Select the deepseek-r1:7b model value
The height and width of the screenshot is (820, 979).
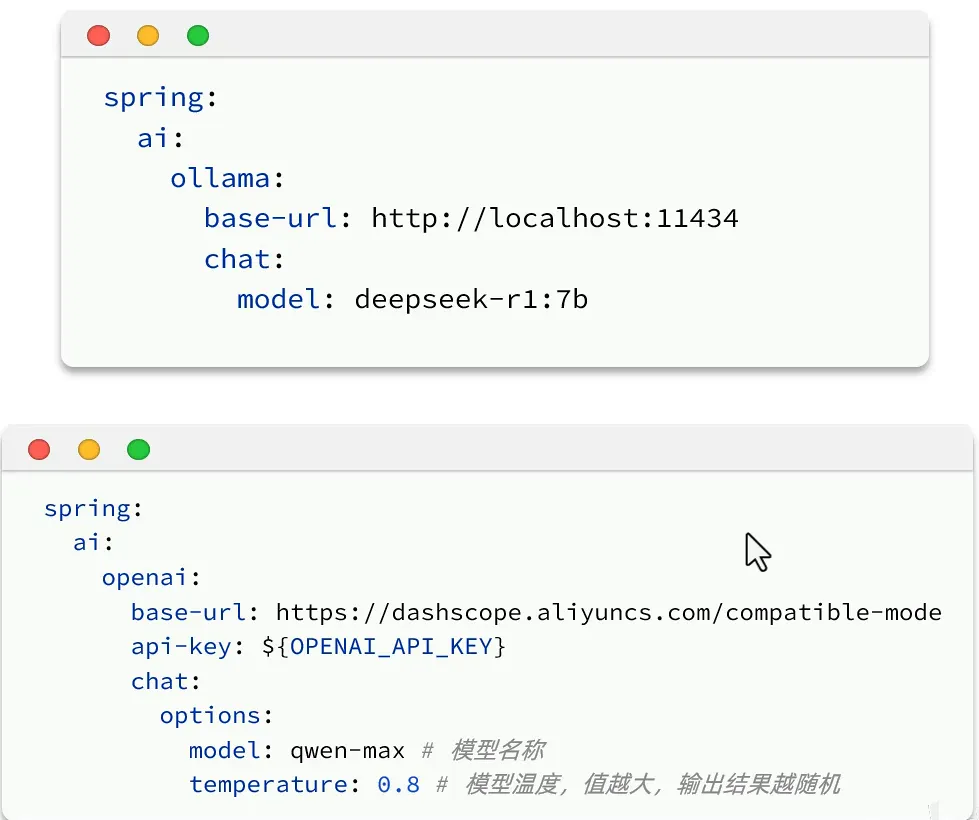(471, 299)
